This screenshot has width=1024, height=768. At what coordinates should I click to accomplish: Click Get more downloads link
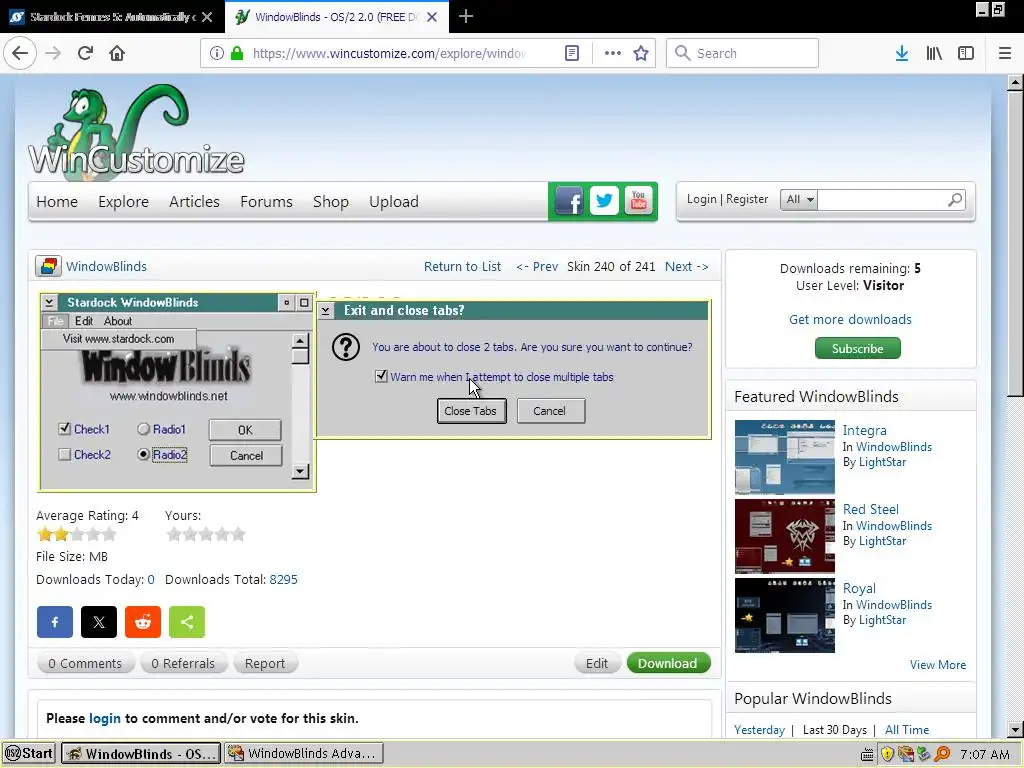pyautogui.click(x=850, y=319)
